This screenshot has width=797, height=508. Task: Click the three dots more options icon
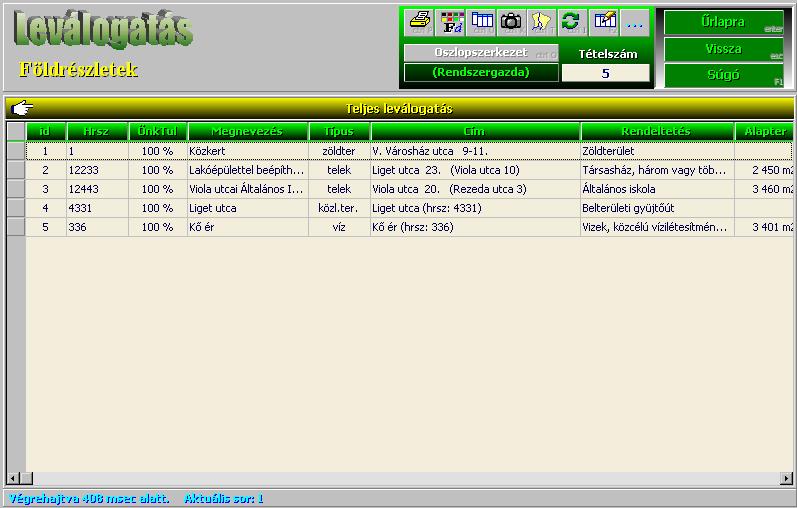(635, 21)
